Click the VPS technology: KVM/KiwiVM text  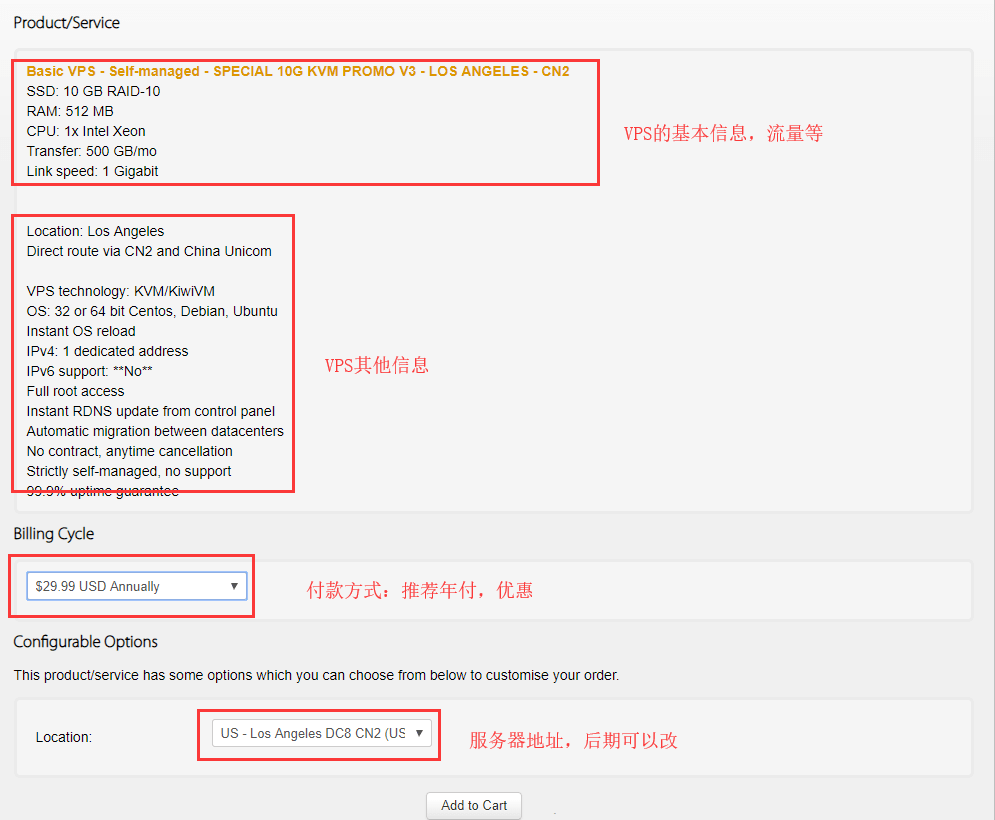pyautogui.click(x=120, y=291)
